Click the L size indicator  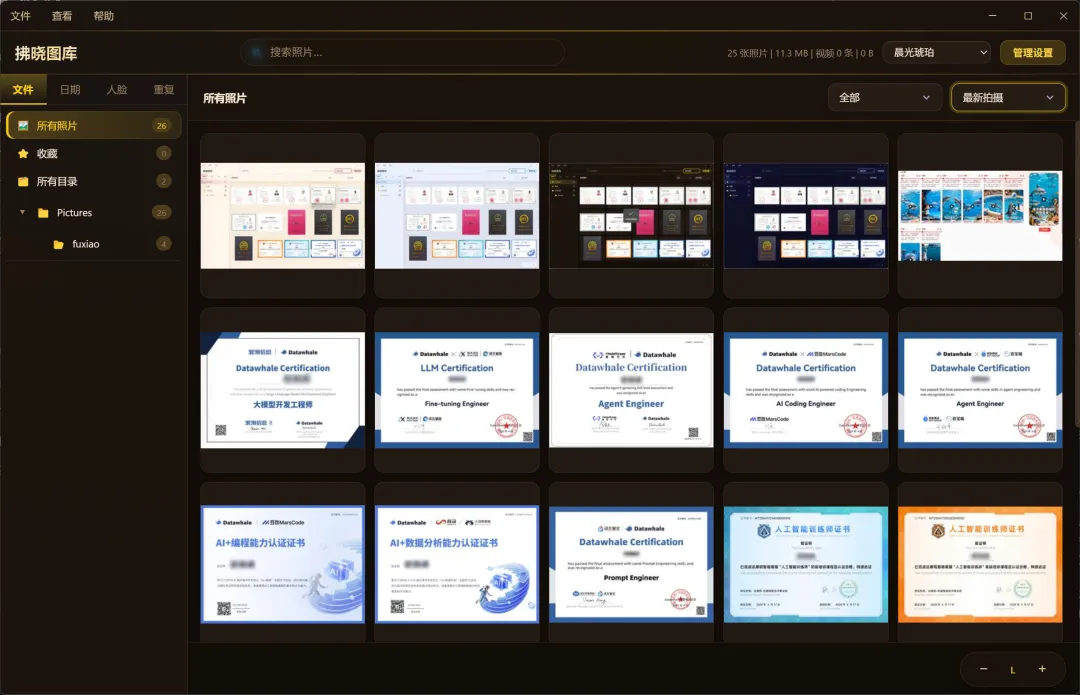point(1012,670)
